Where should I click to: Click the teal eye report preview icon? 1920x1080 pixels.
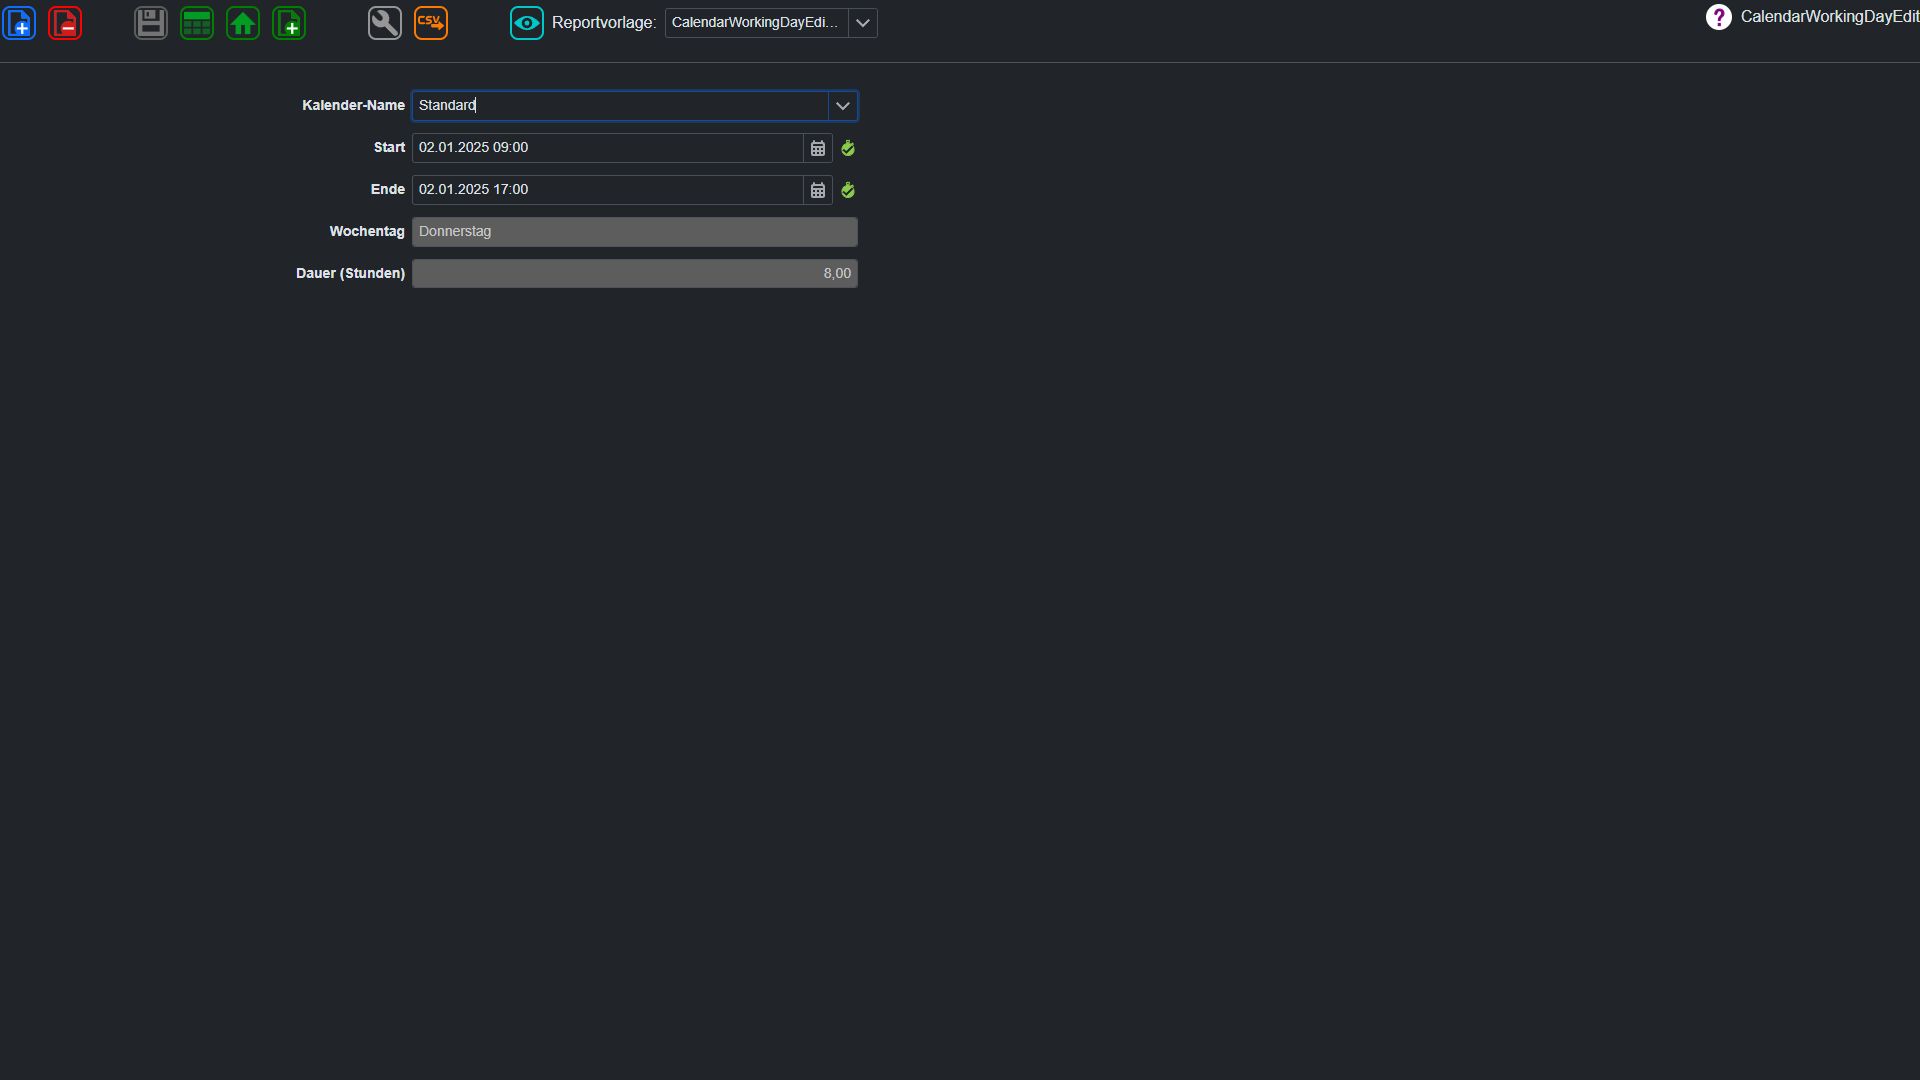point(527,23)
